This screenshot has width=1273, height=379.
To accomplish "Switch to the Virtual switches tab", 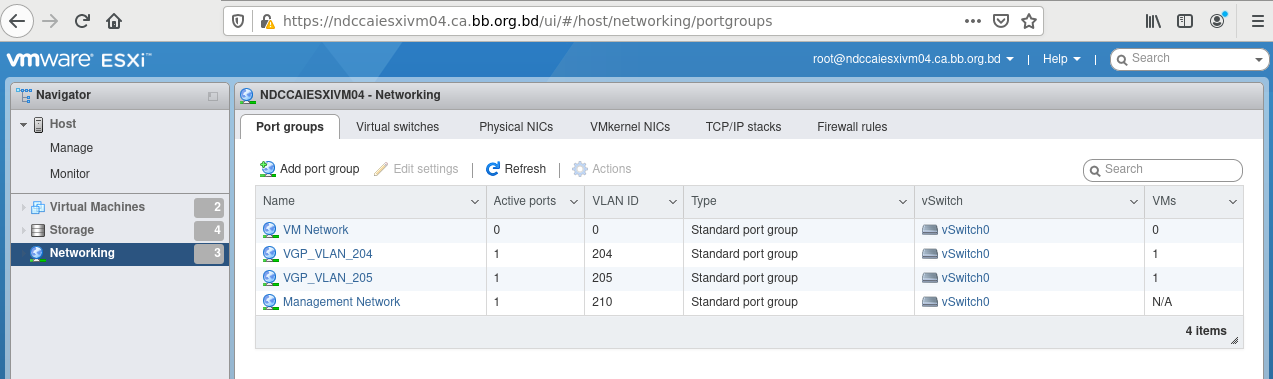I will pos(397,127).
